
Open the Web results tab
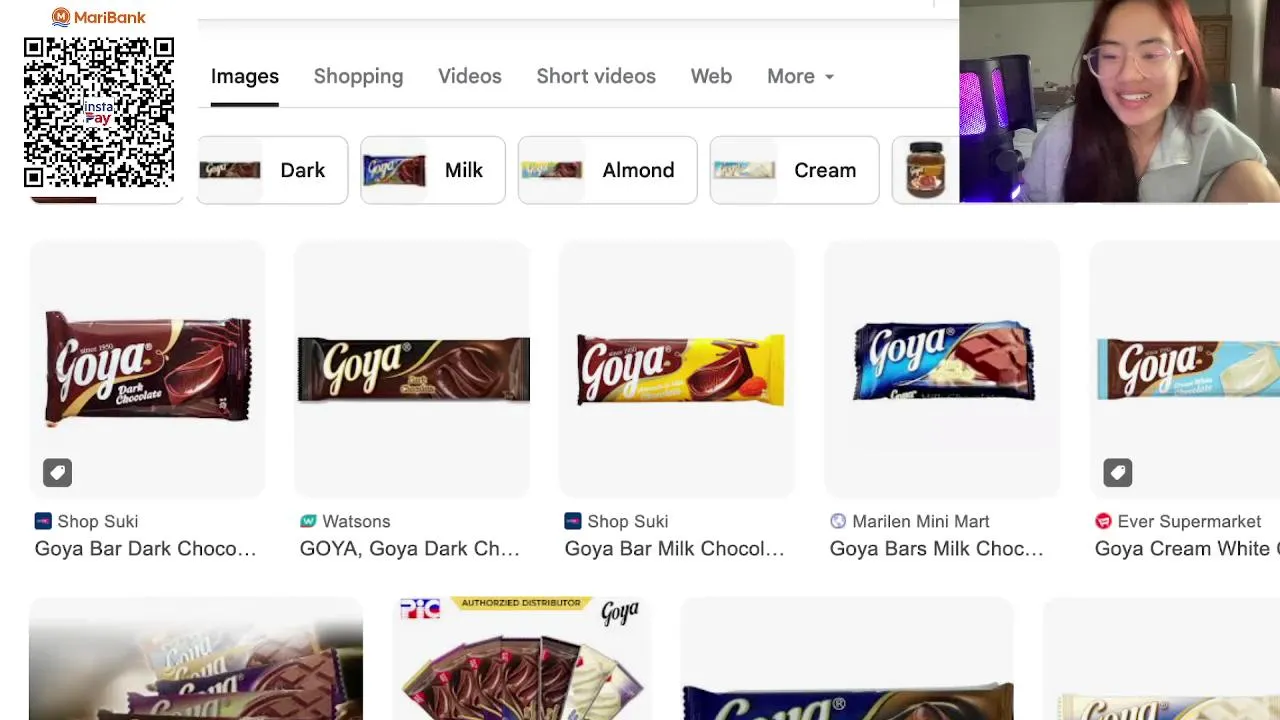pyautogui.click(x=711, y=76)
